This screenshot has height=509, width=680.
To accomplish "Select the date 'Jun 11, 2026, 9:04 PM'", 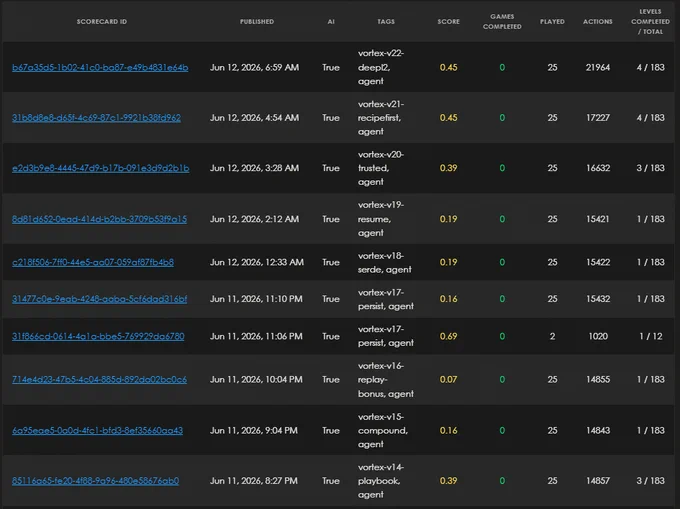I will [x=254, y=430].
